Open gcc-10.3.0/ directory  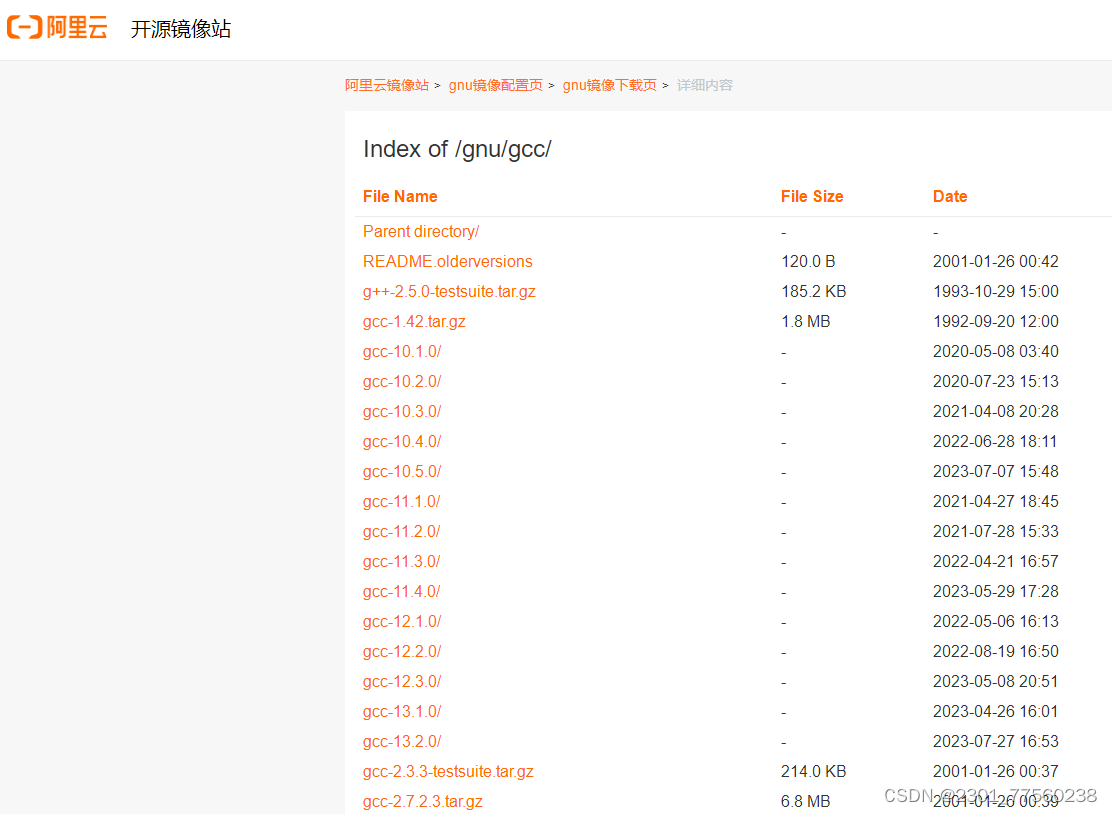(402, 411)
